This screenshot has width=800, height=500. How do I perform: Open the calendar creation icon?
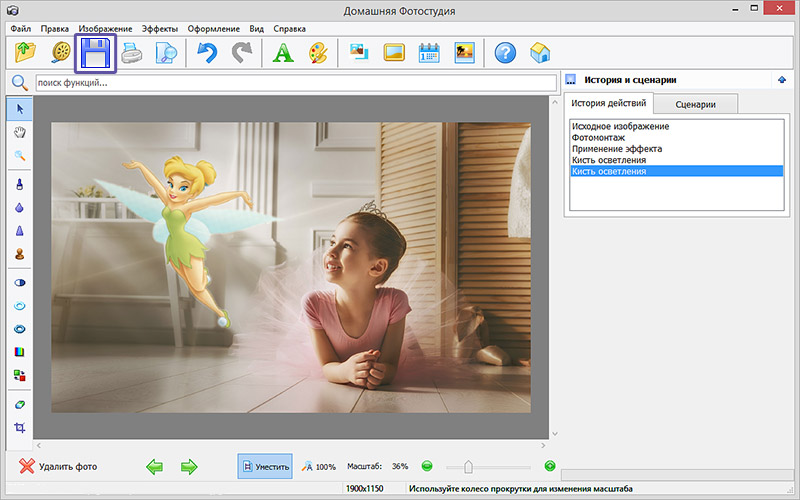(x=429, y=53)
